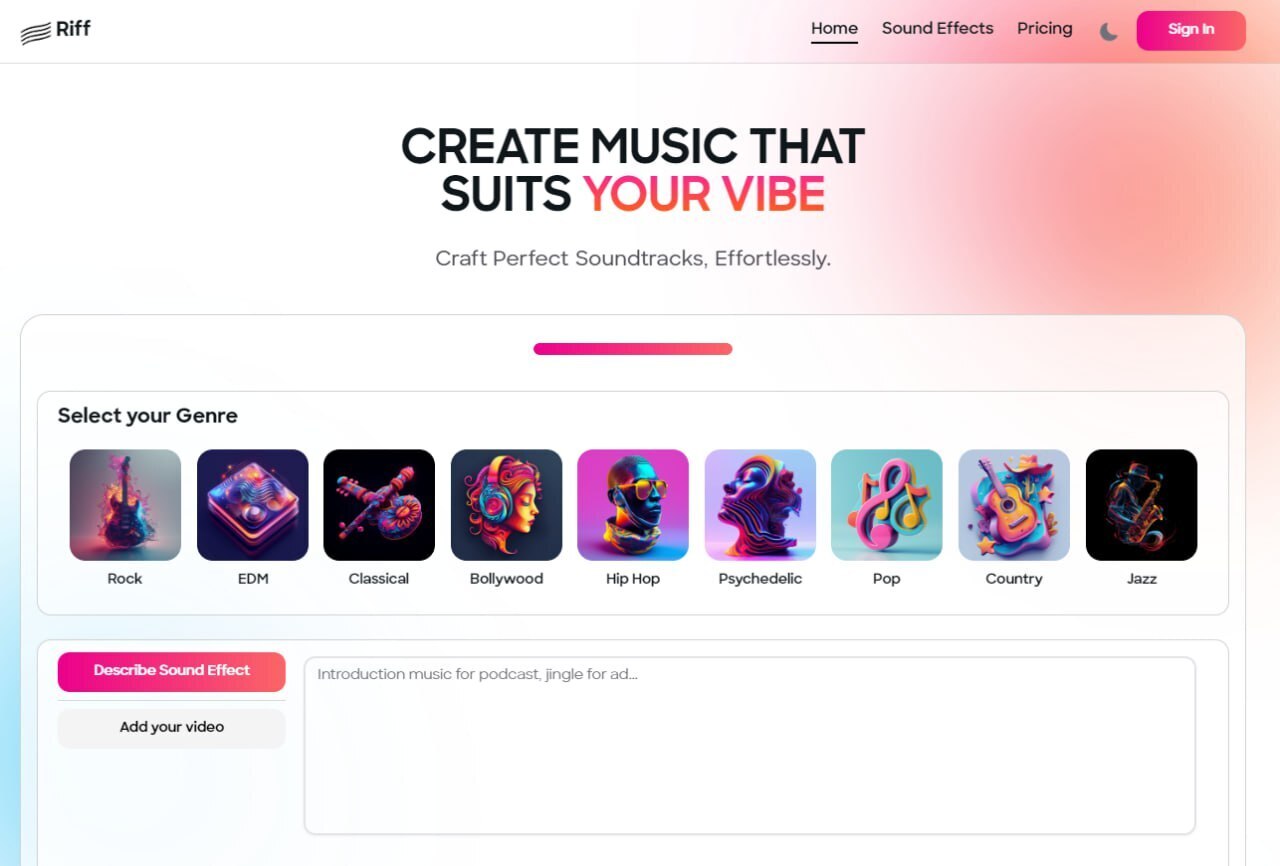The height and width of the screenshot is (866, 1280).
Task: Switch to Describe Sound Effect tab
Action: [x=172, y=672]
